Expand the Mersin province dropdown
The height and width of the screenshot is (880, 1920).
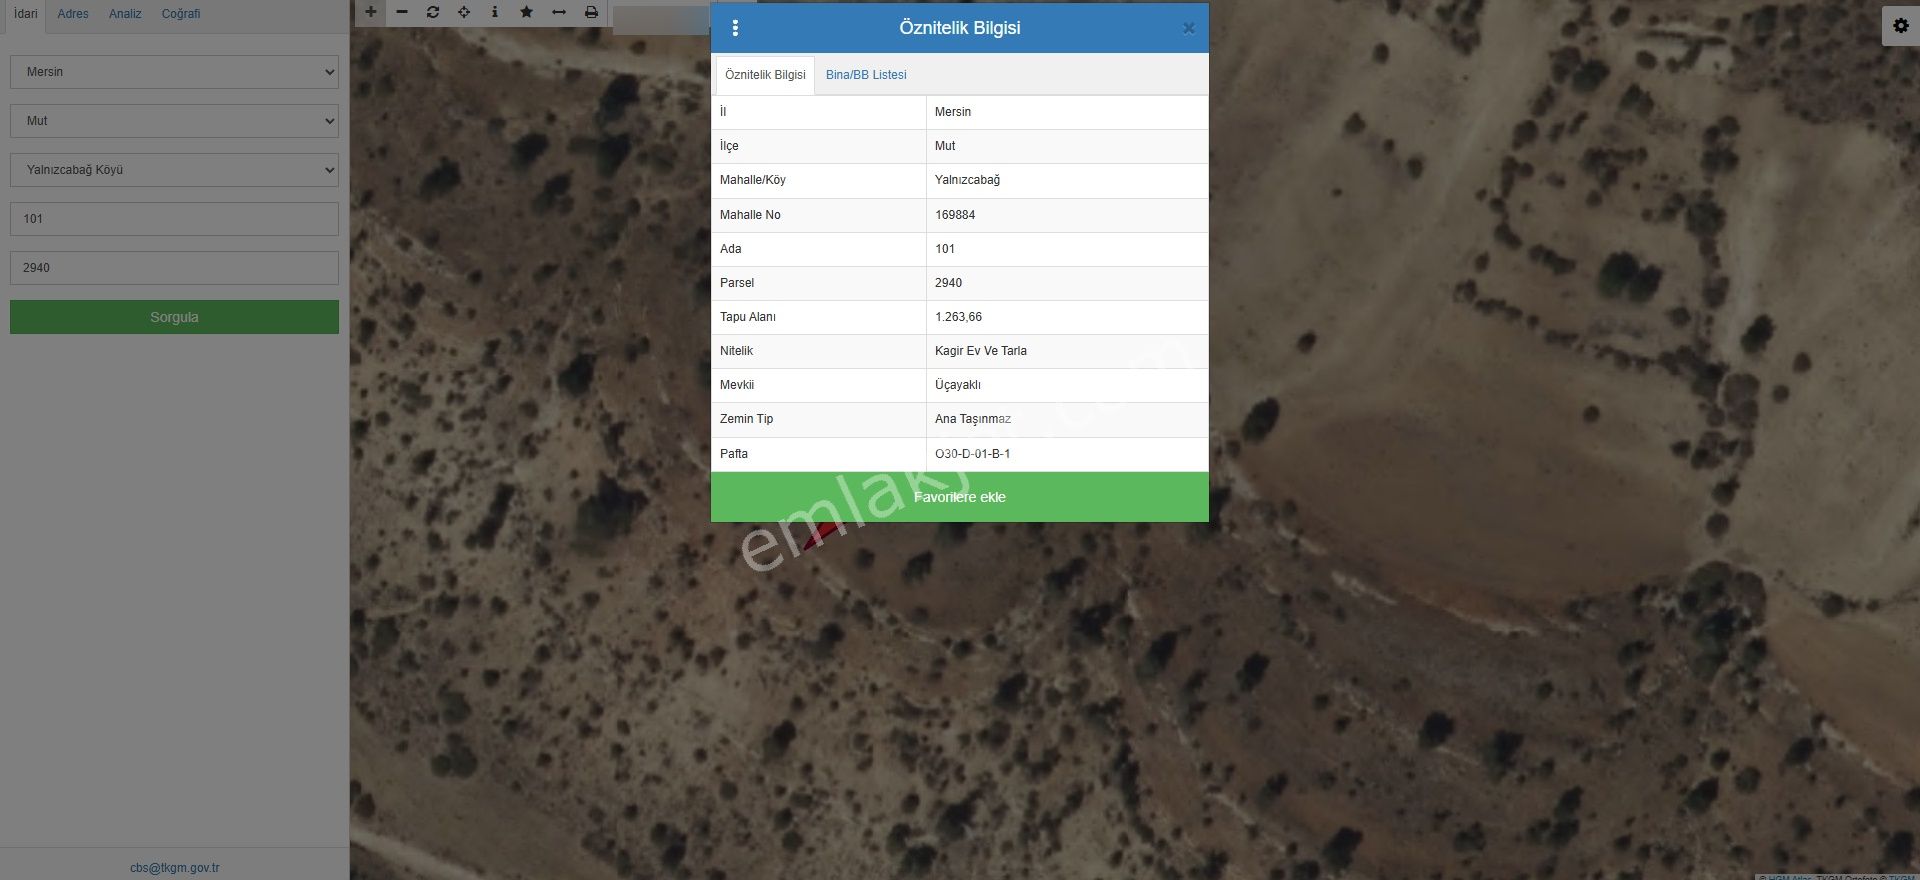tap(174, 72)
